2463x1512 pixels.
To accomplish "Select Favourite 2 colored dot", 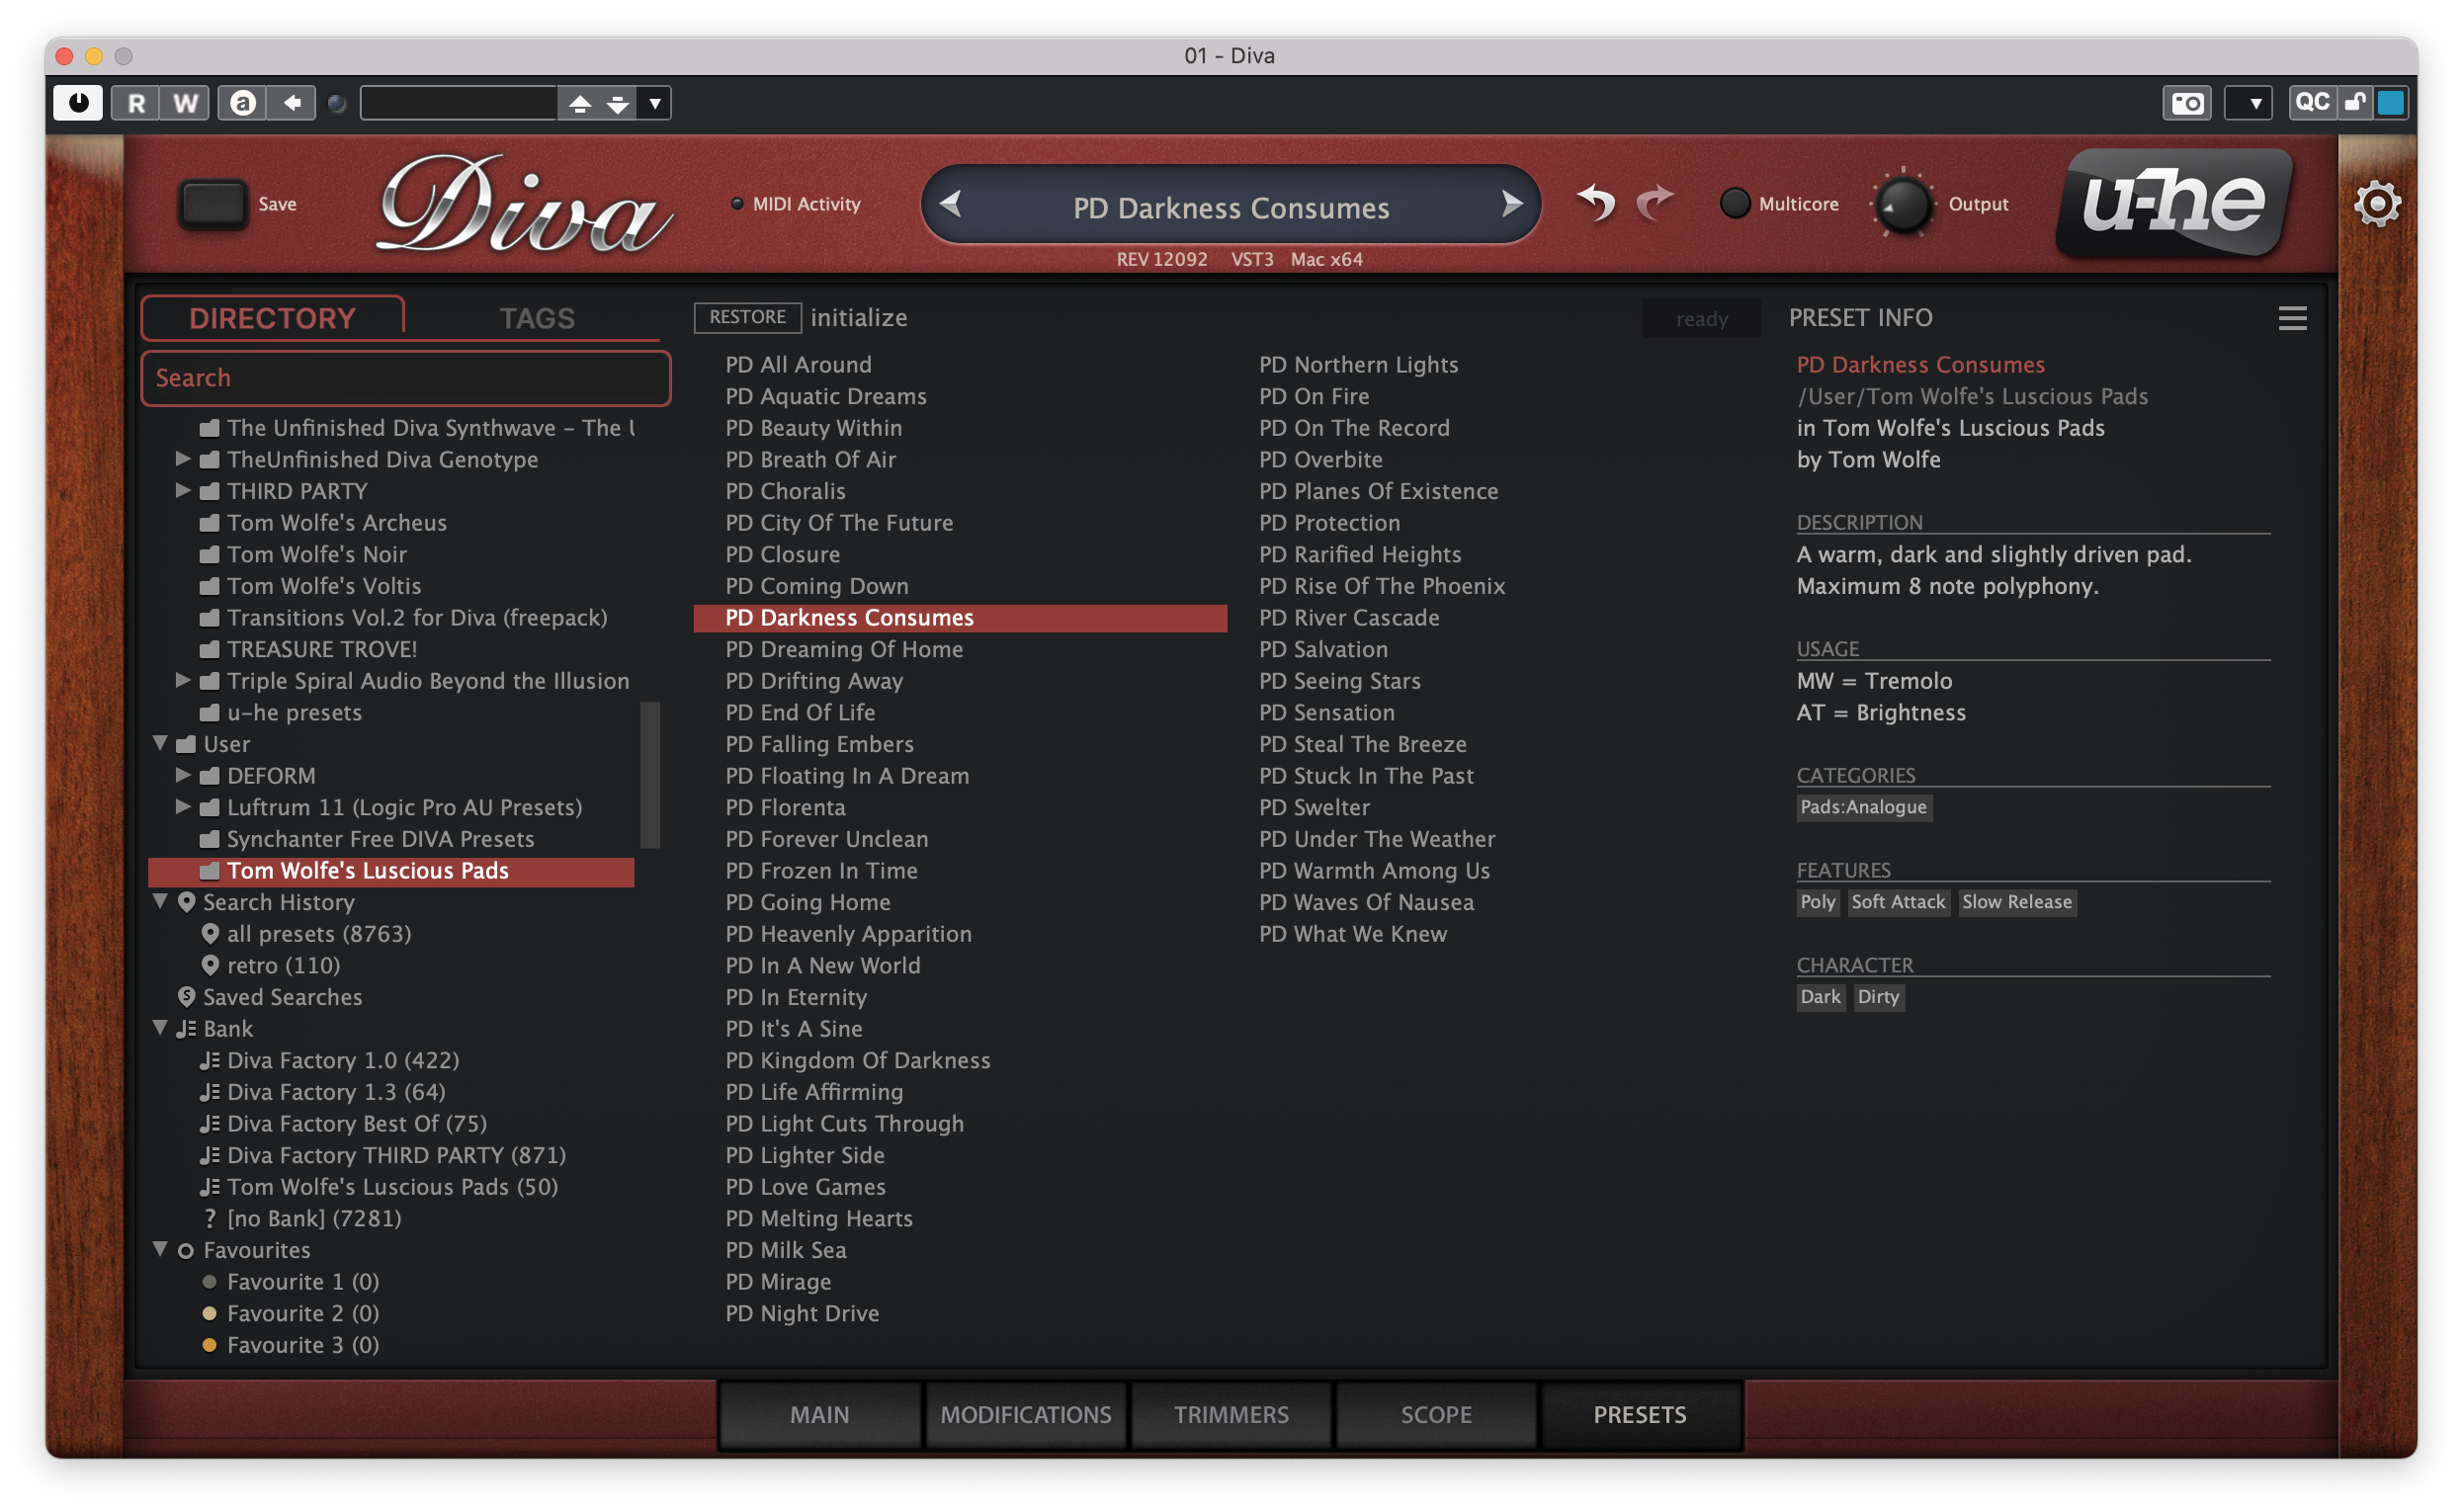I will (x=209, y=1313).
